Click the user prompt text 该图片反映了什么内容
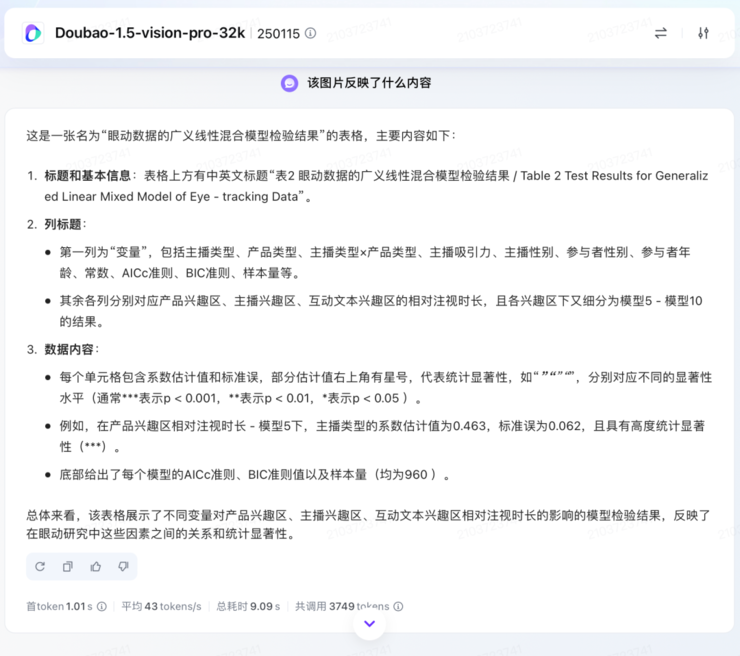The height and width of the screenshot is (656, 740). click(369, 83)
